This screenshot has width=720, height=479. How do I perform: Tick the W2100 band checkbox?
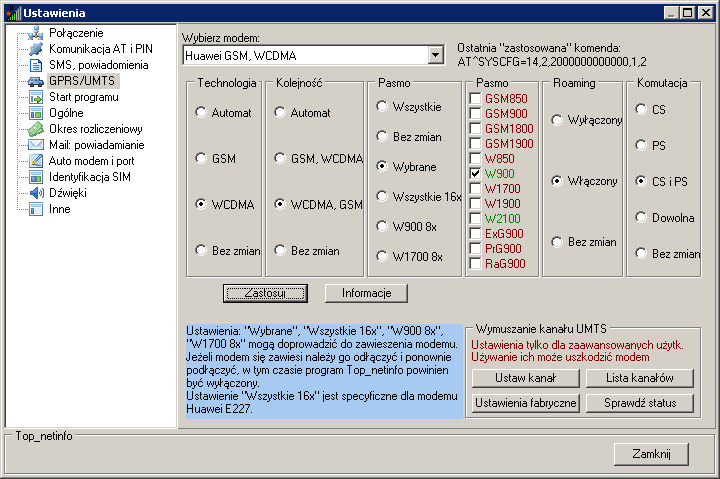coord(476,218)
